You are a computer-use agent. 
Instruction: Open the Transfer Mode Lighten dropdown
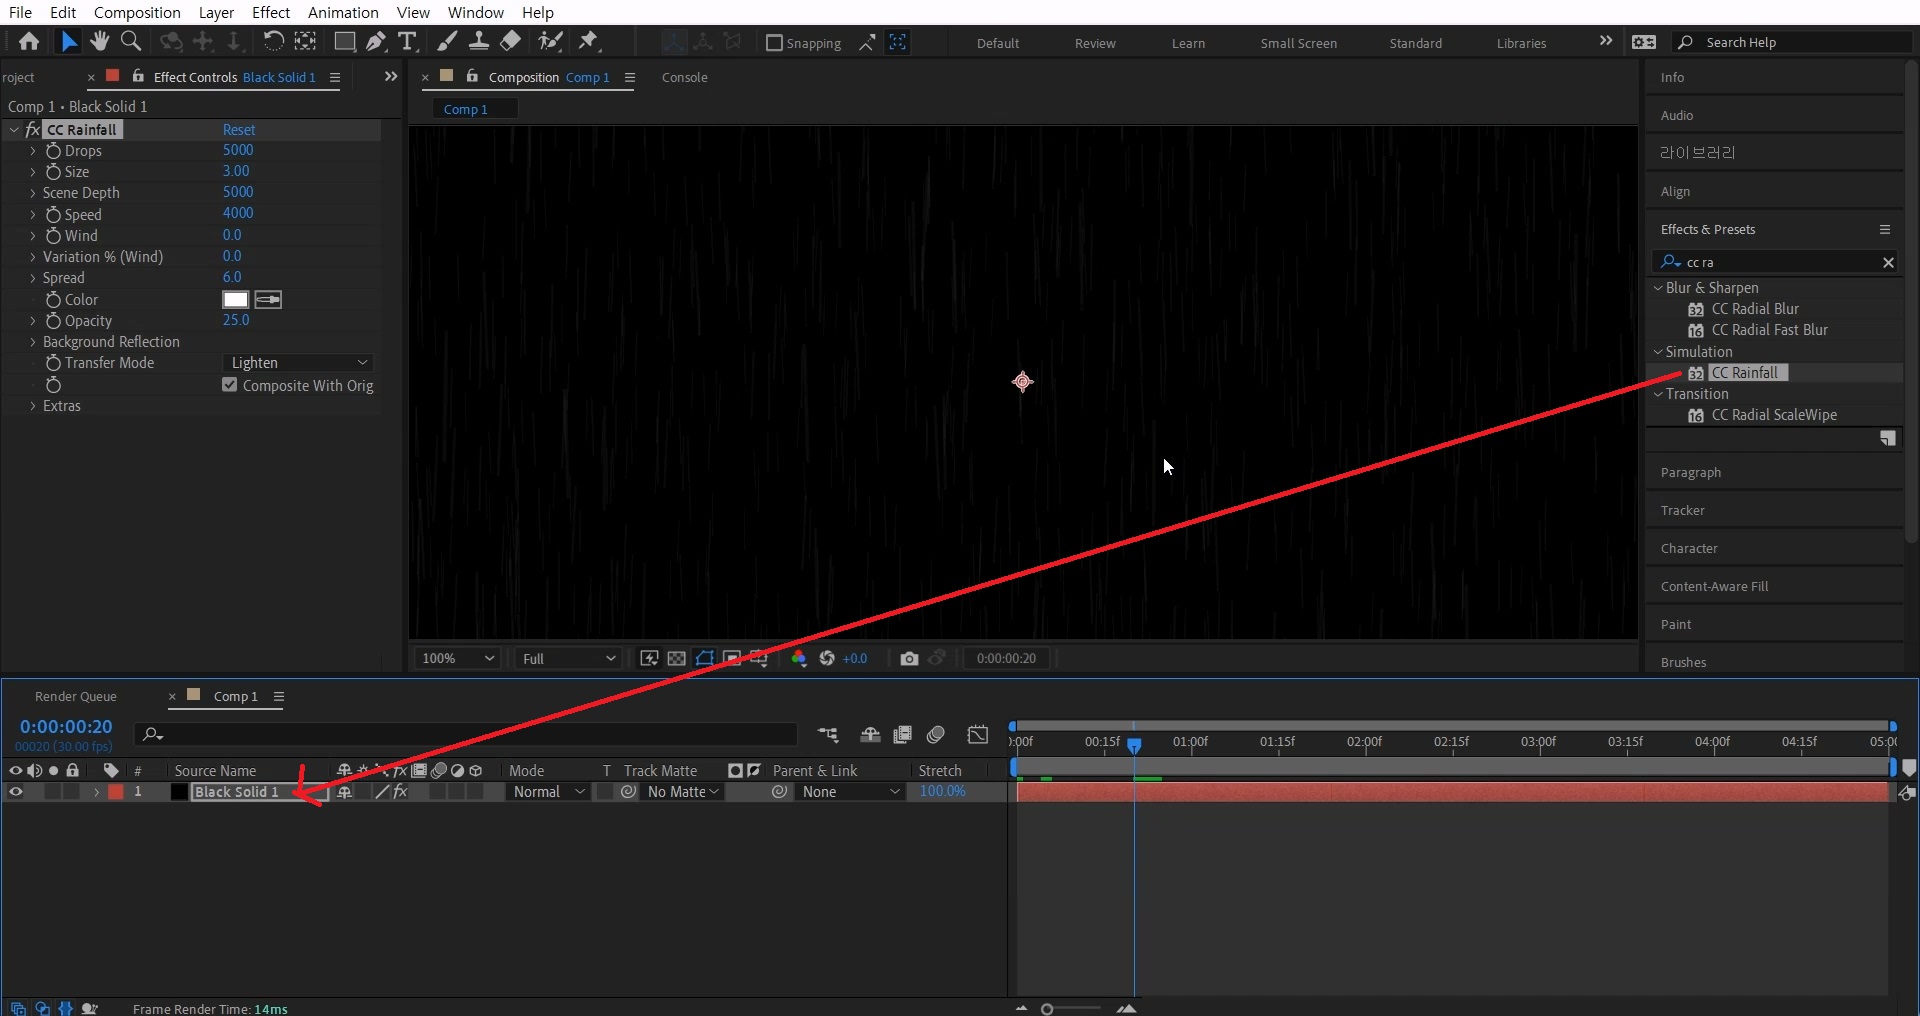[x=299, y=363]
